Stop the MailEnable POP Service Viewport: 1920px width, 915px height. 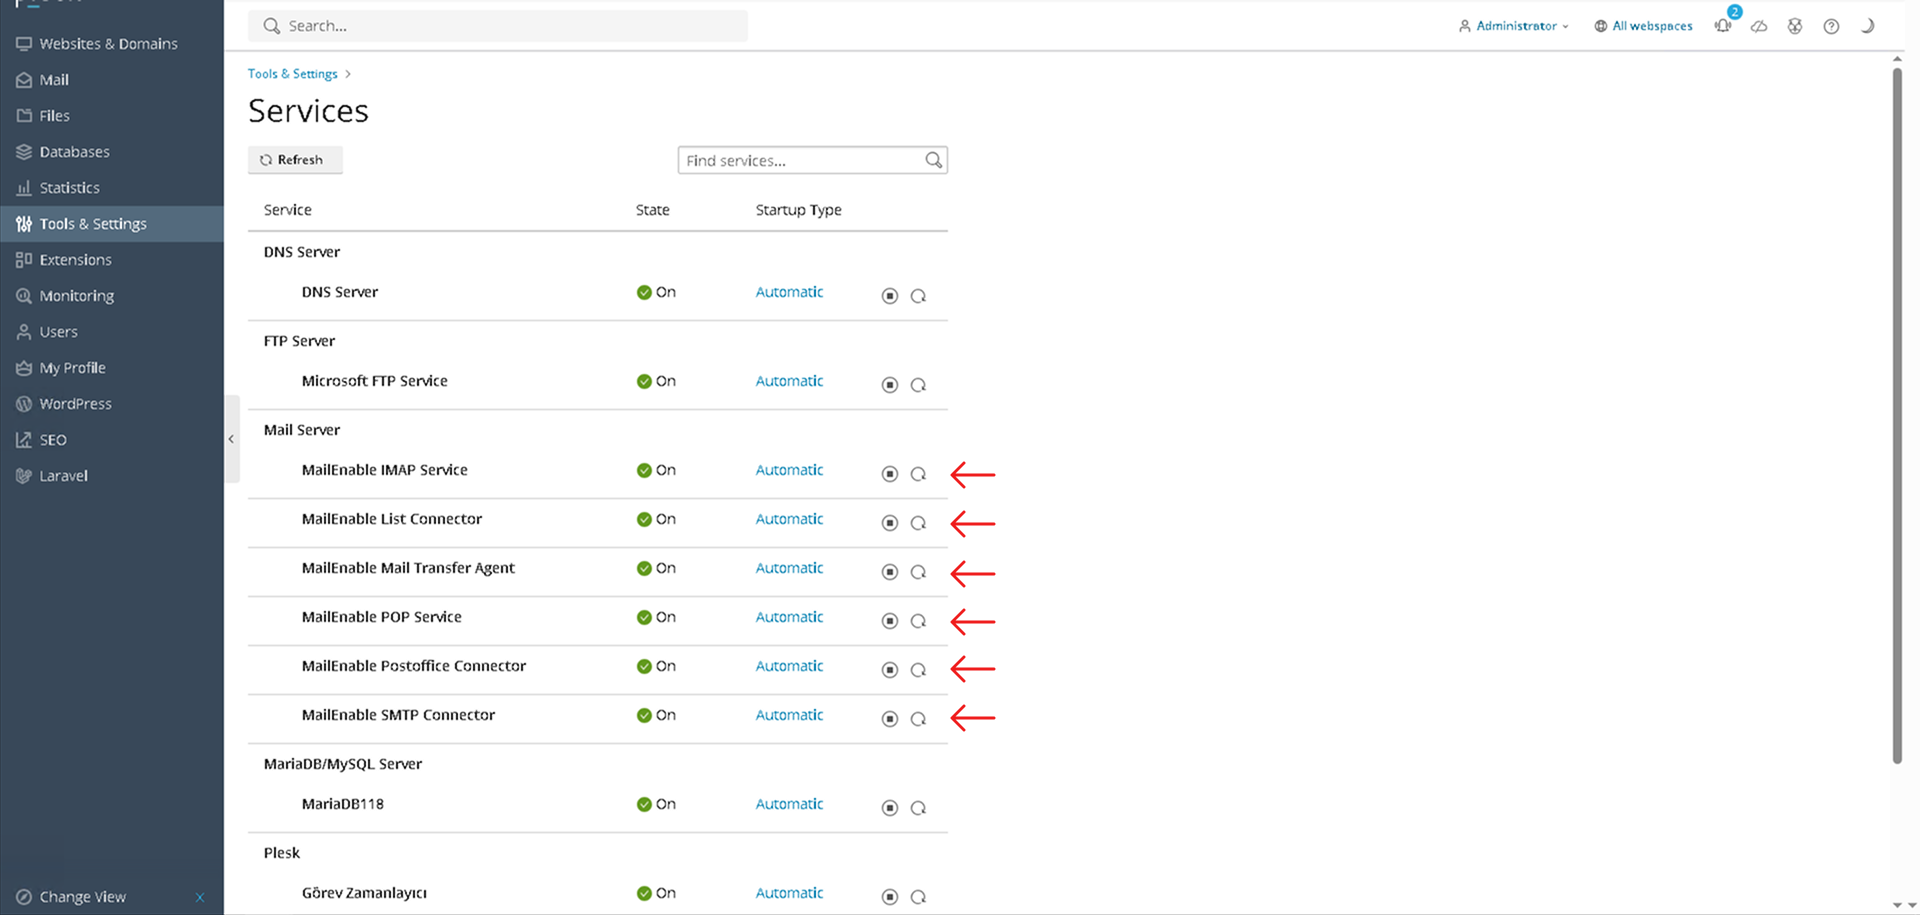[890, 621]
